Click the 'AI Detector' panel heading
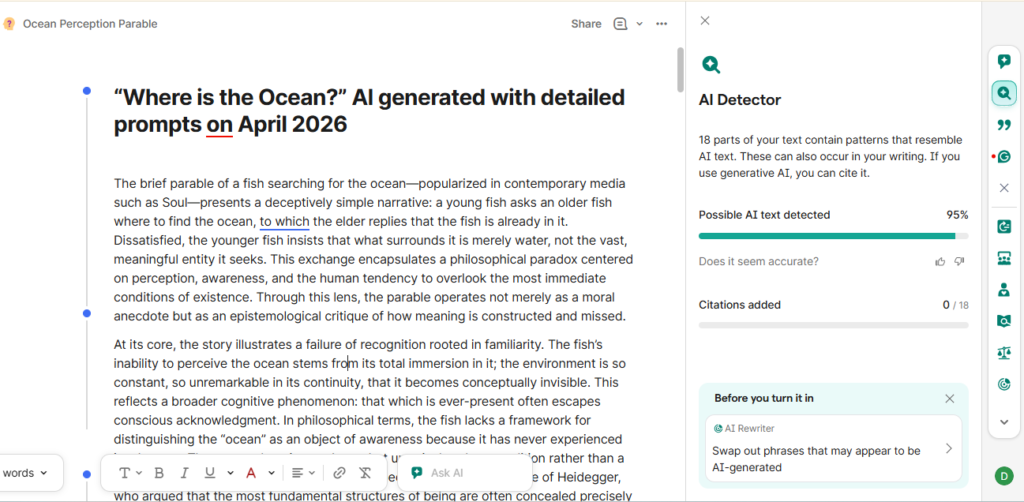Screen dimensions: 1024x502 pos(740,100)
